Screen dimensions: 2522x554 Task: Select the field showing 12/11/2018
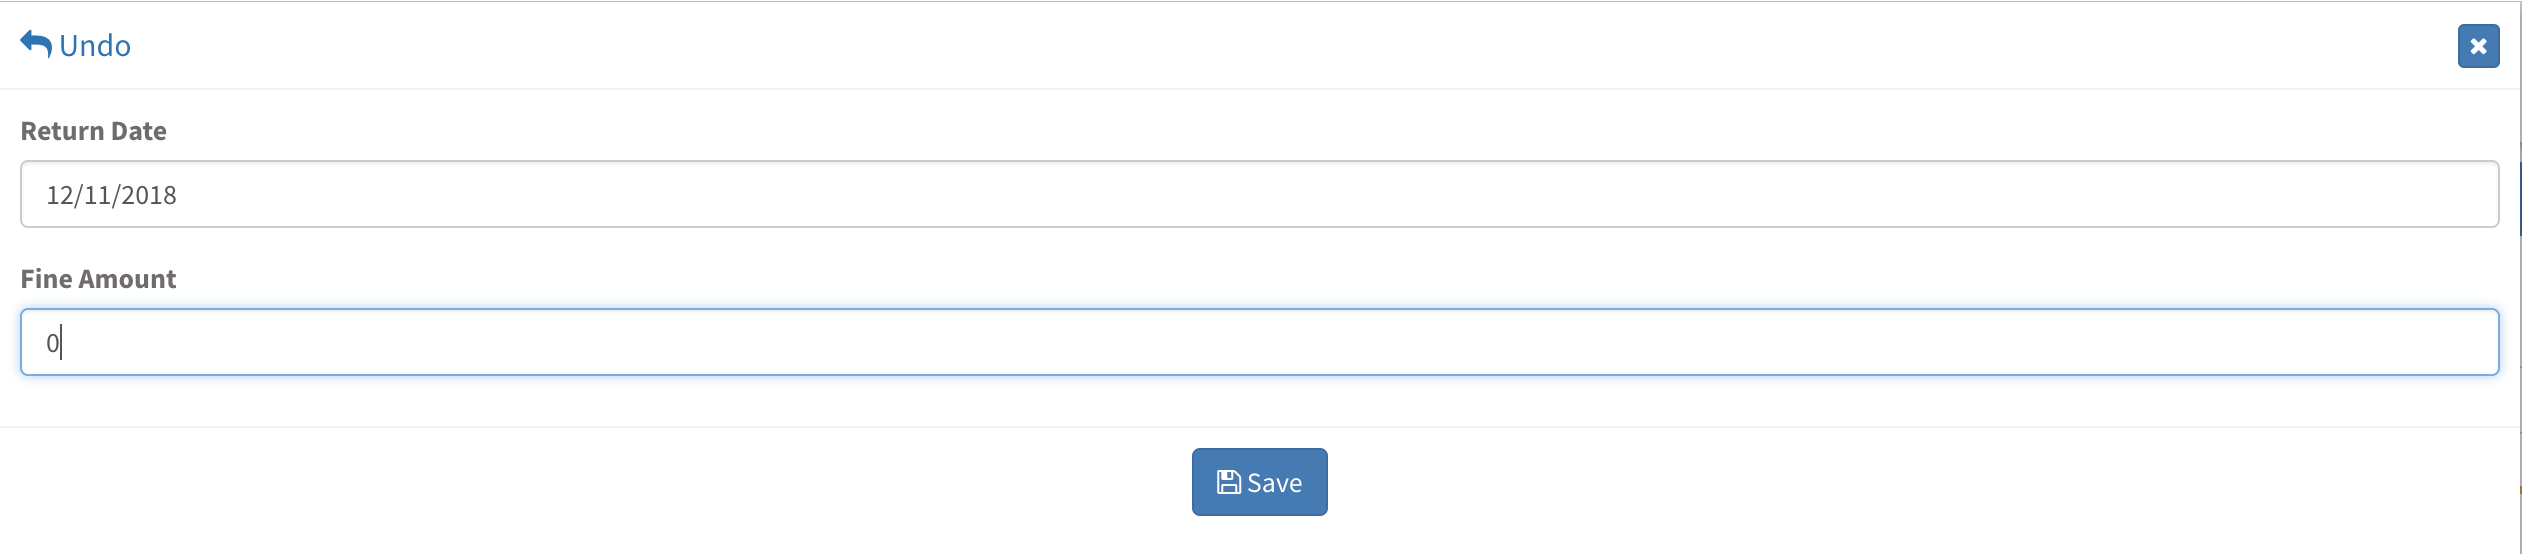click(1259, 194)
